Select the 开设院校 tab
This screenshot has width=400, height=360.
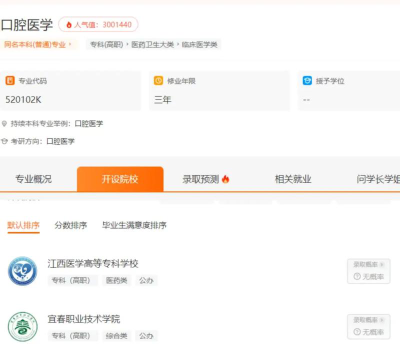click(120, 179)
